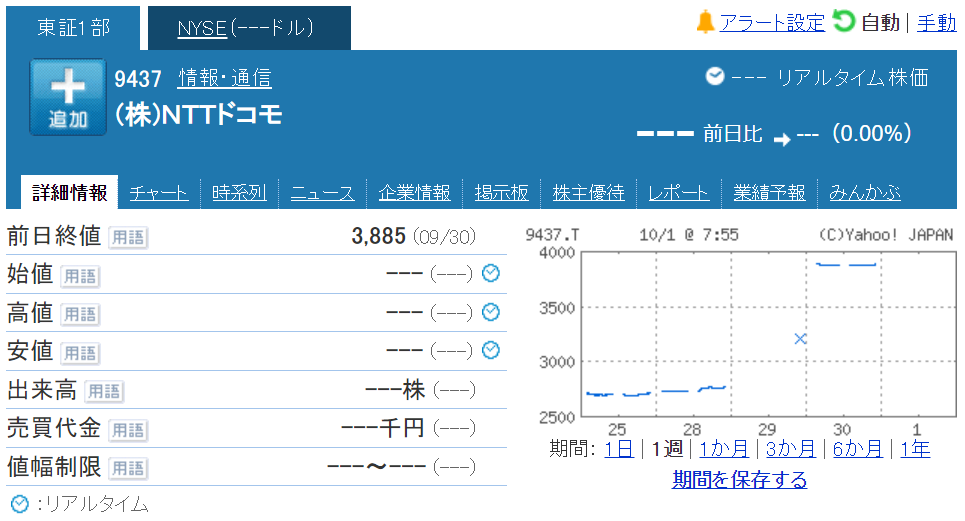
Task: Click the 9437.T chart ticker label
Action: pos(552,235)
